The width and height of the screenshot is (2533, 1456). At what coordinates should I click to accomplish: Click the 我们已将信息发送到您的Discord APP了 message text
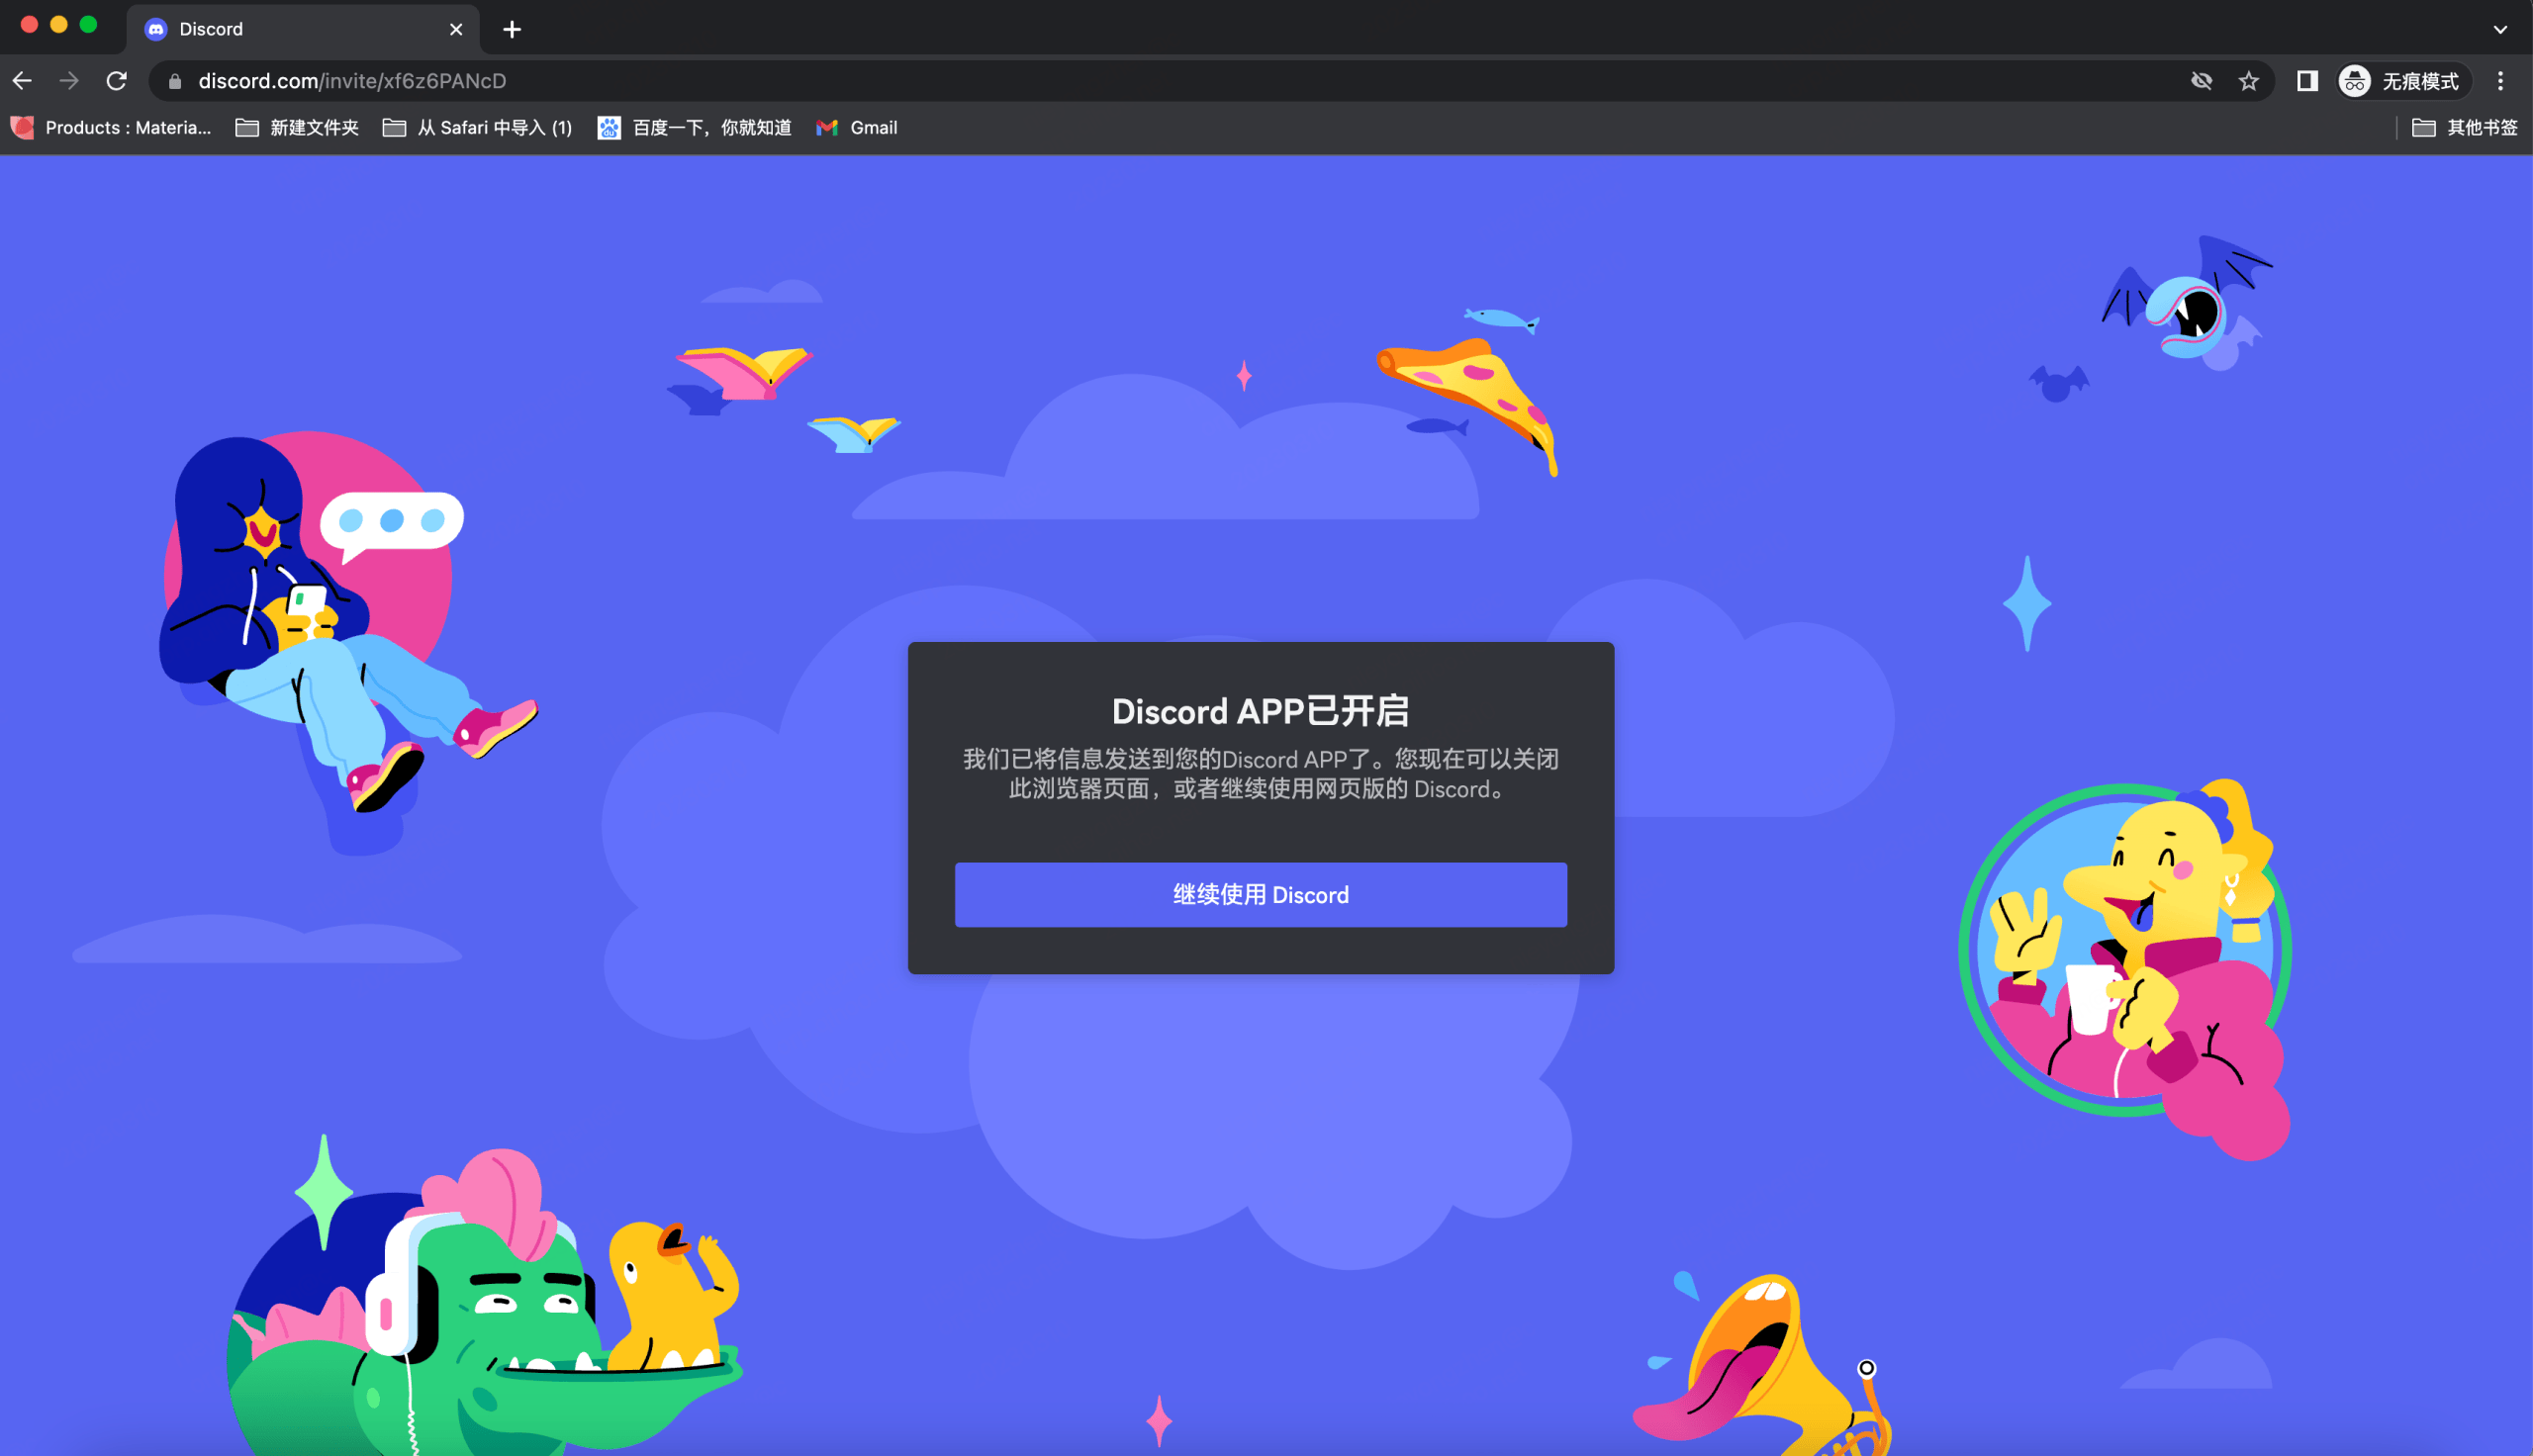pos(1261,774)
